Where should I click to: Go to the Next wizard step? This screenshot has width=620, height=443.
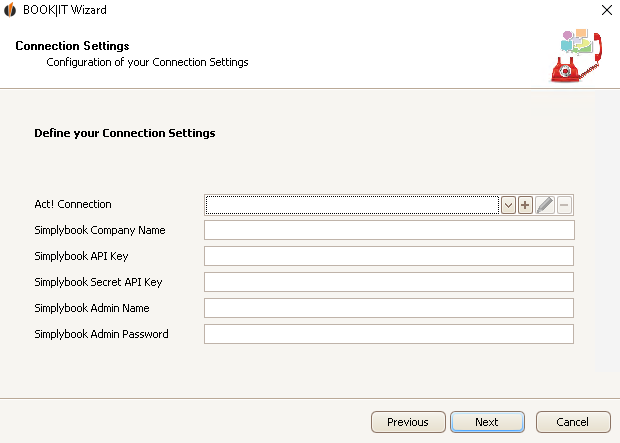click(x=487, y=422)
